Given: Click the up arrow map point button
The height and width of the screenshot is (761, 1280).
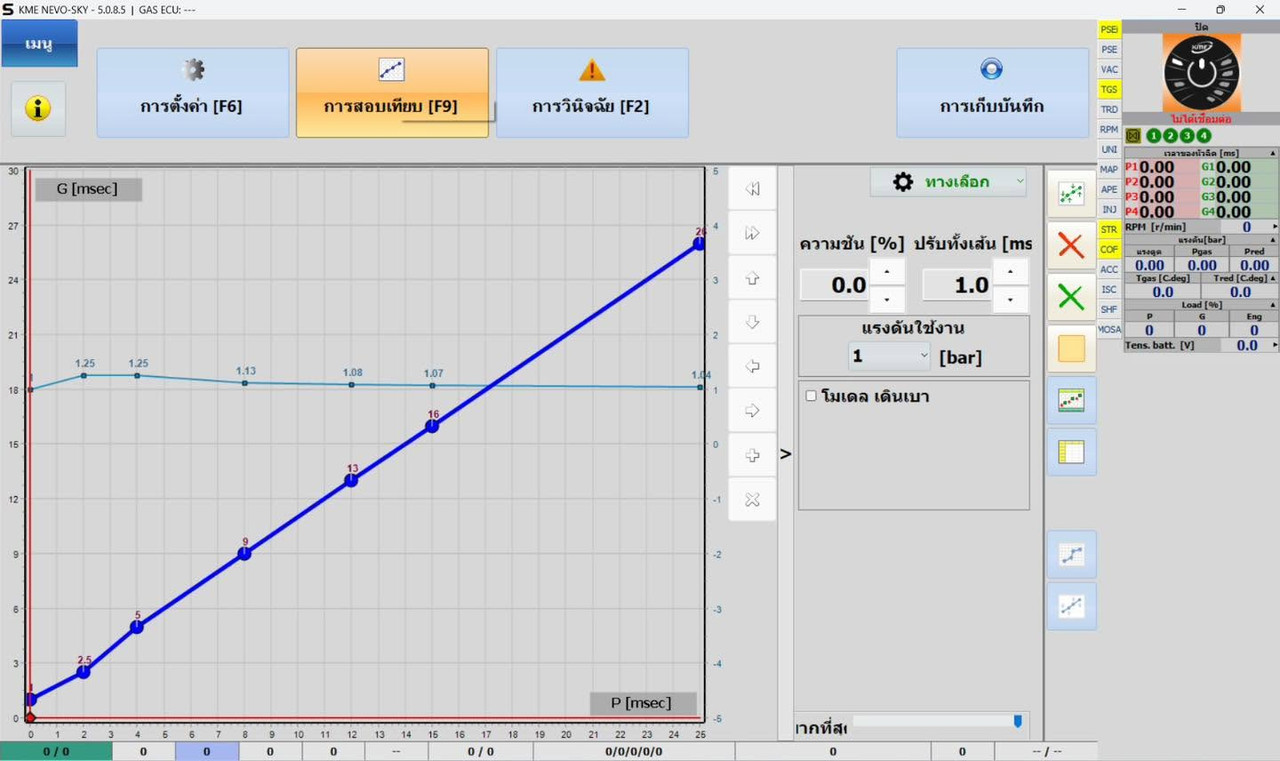Looking at the screenshot, I should [753, 278].
